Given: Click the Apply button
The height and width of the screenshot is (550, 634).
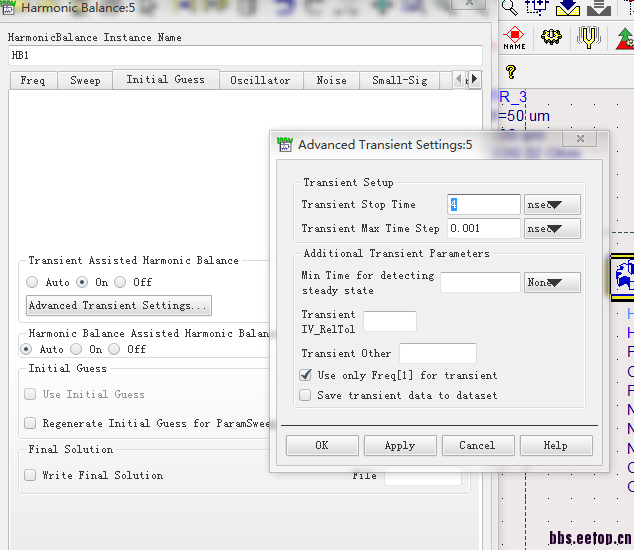Looking at the screenshot, I should 400,445.
